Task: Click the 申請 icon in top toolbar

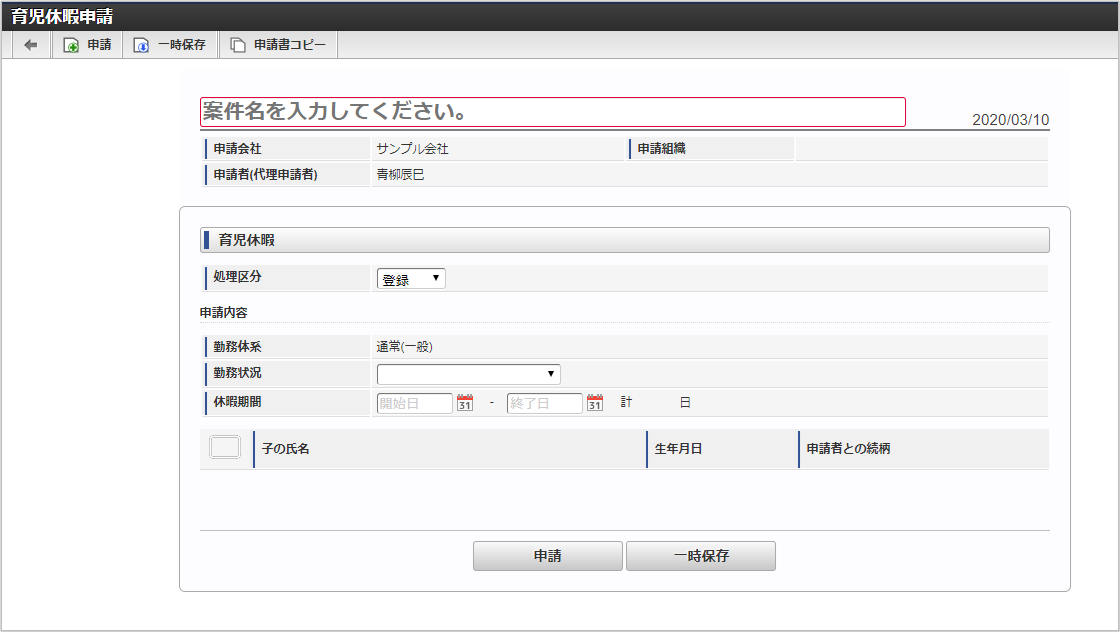Action: [72, 45]
